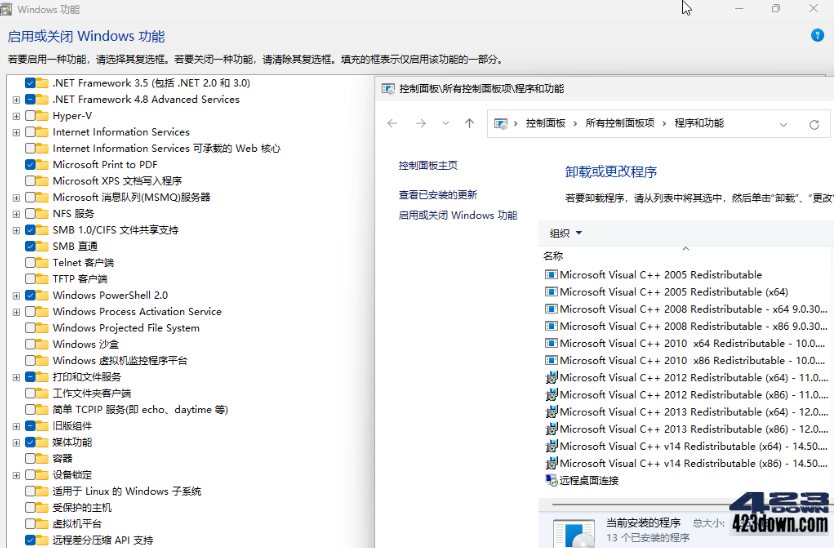837x548 pixels.
Task: Click the Windows 沙盒 folder icon
Action: [x=42, y=344]
